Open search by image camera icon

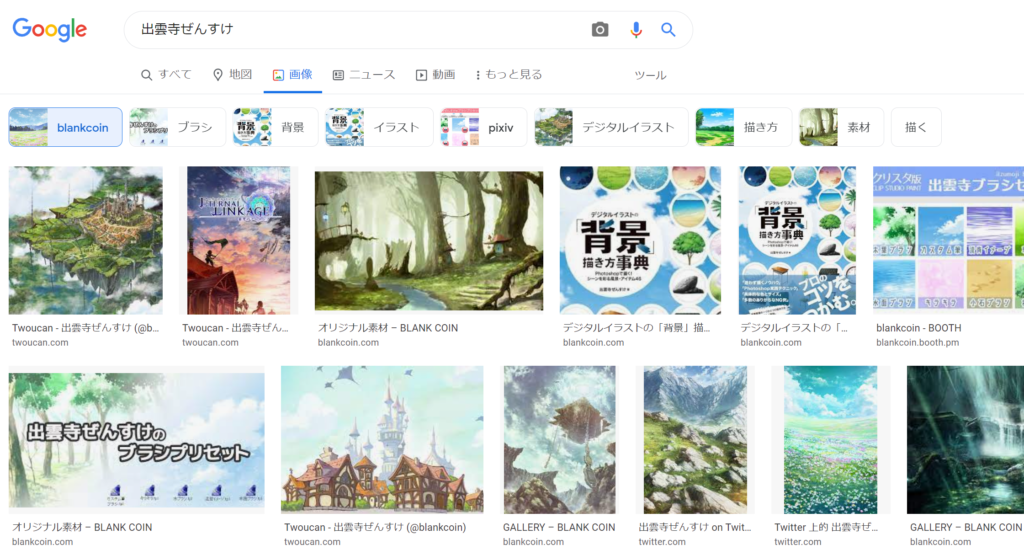pyautogui.click(x=600, y=29)
